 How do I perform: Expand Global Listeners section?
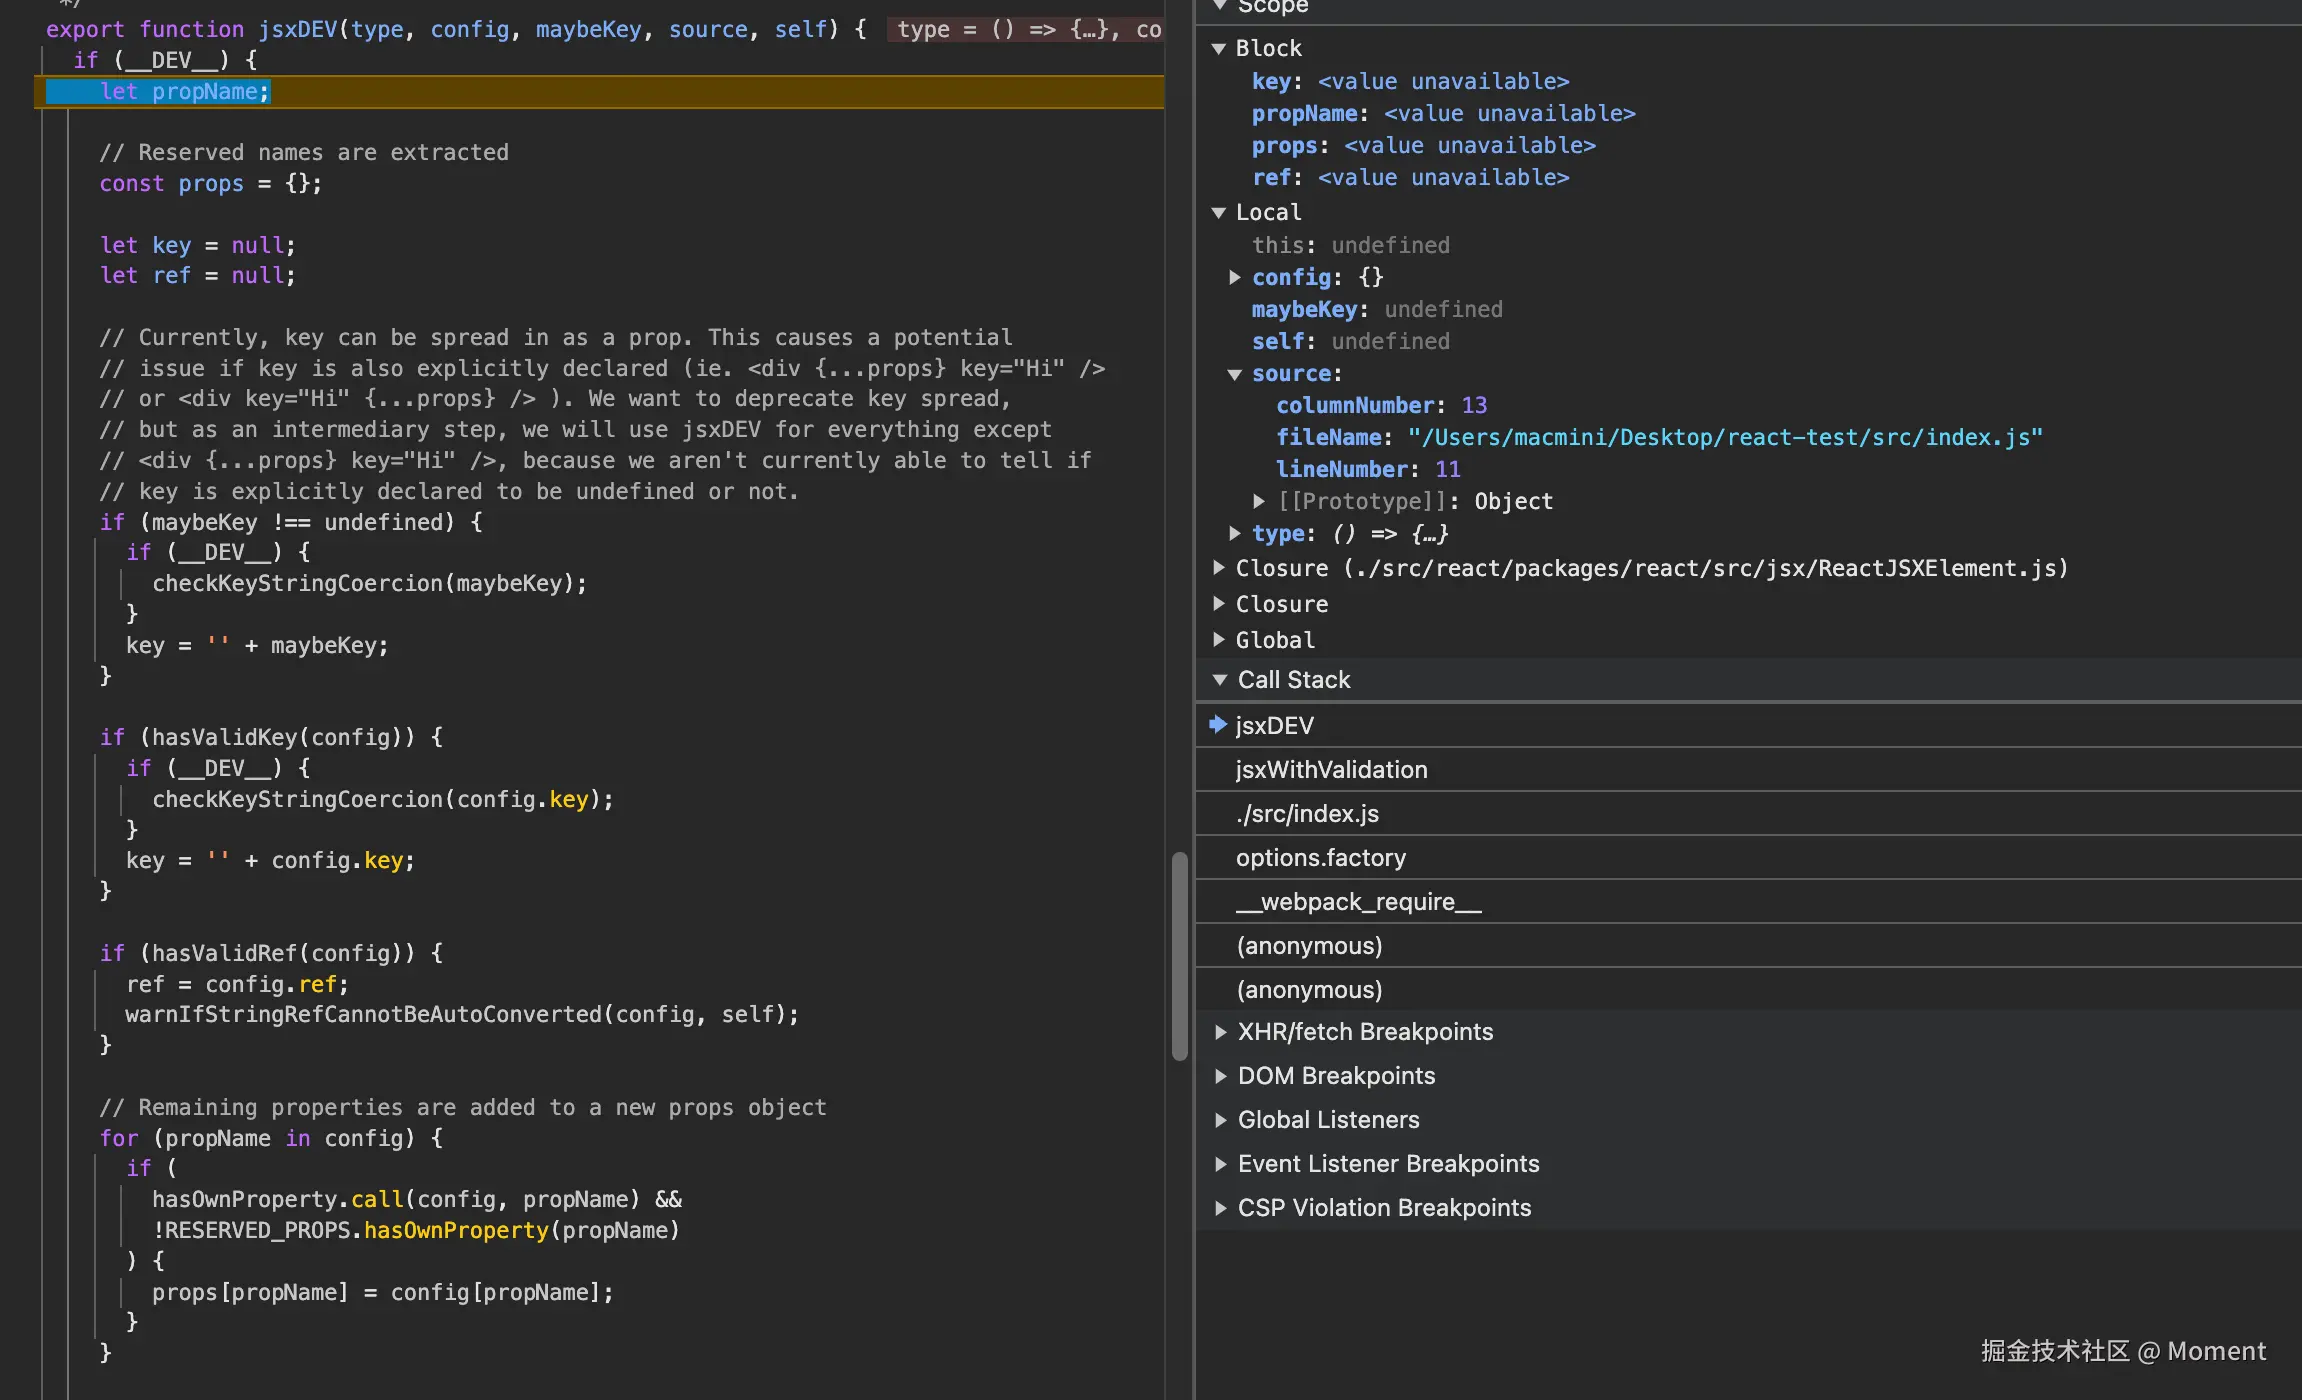coord(1220,1120)
